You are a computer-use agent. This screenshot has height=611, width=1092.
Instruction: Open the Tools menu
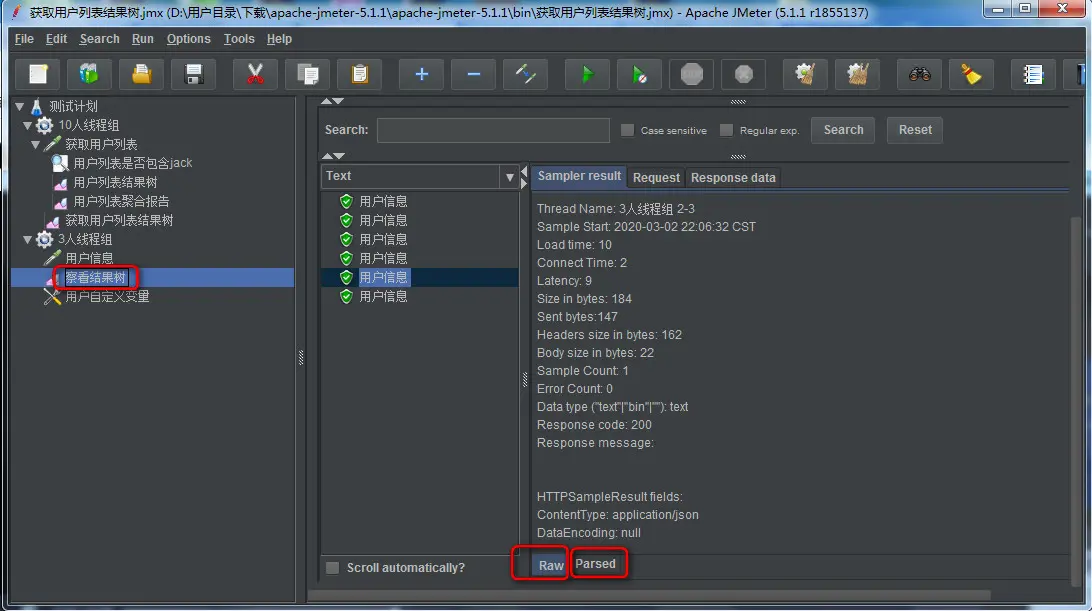239,39
